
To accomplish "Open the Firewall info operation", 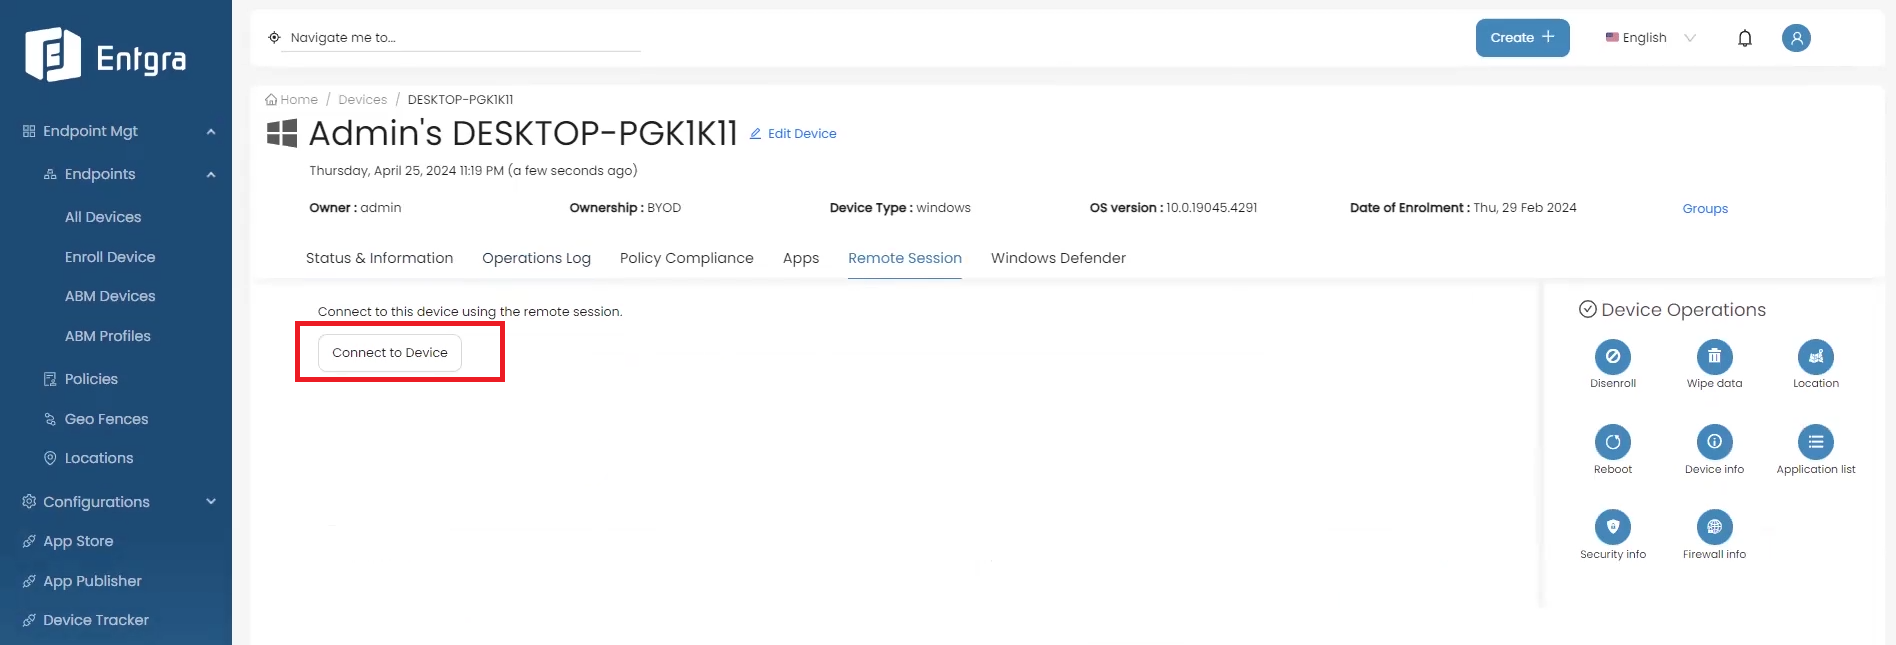I will click(1714, 527).
